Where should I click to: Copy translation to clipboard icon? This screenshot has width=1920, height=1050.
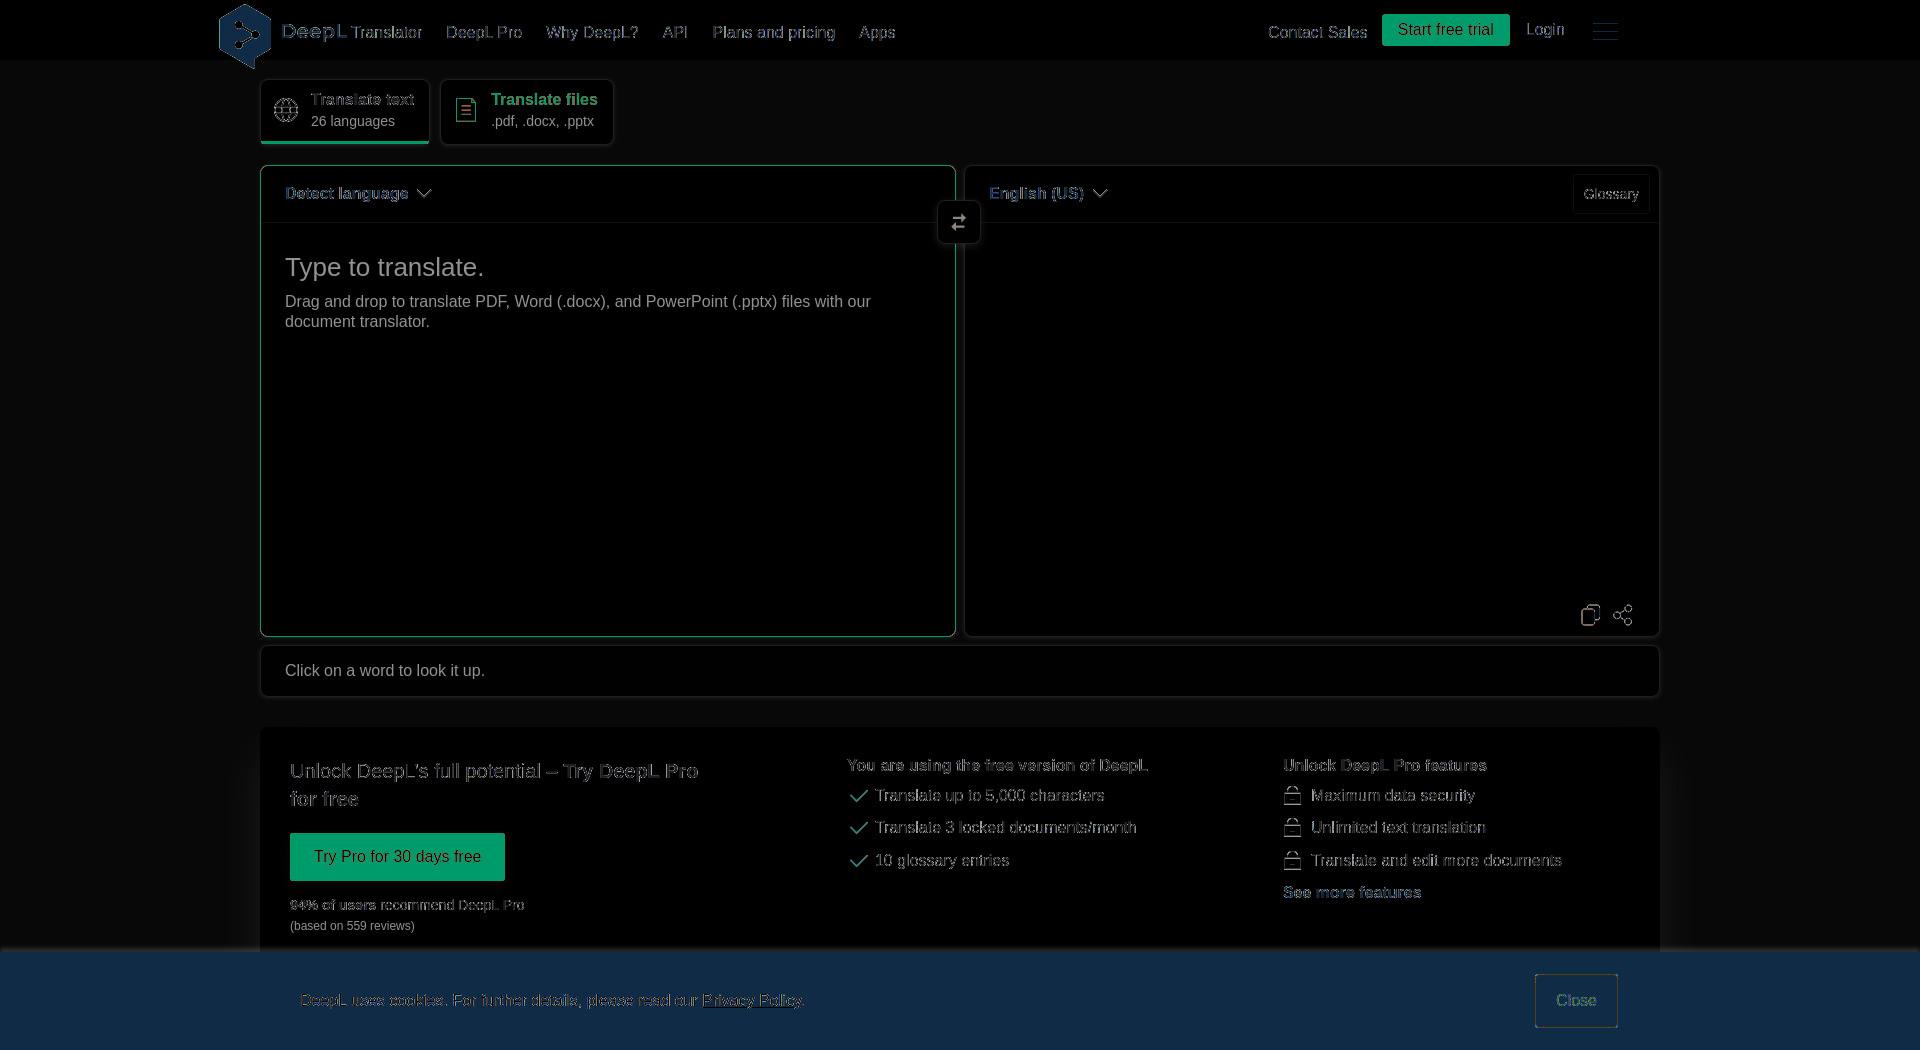1590,615
